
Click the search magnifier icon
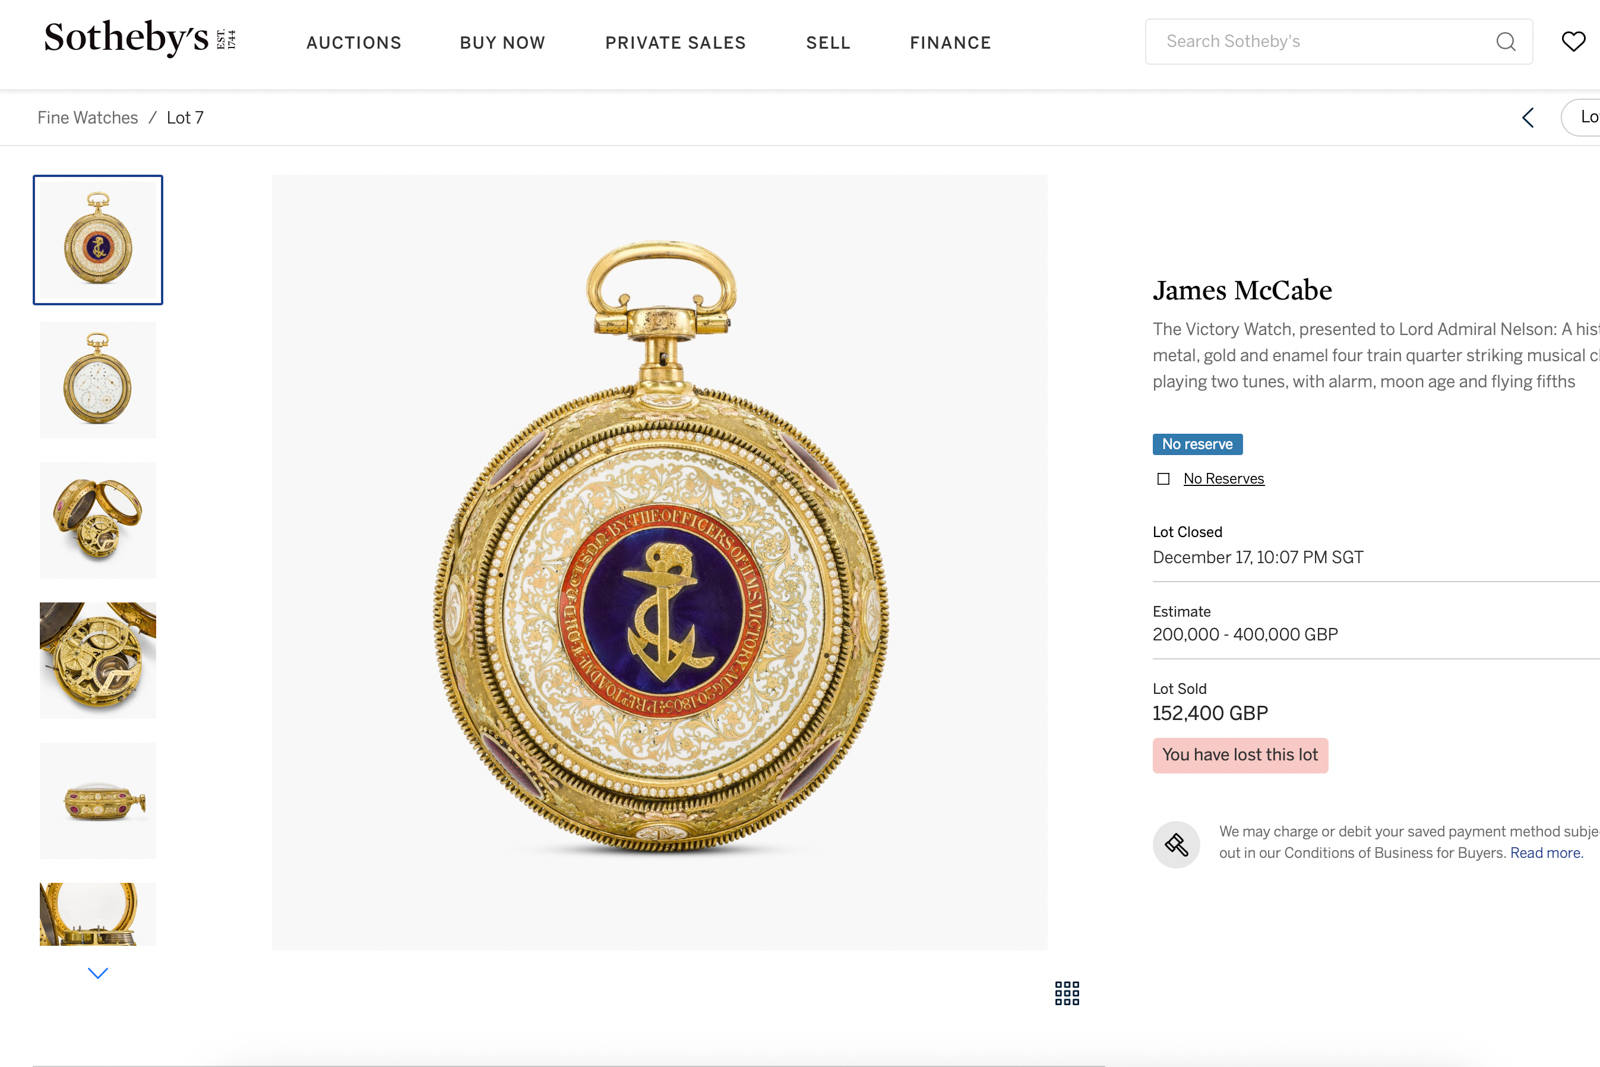[x=1505, y=42]
